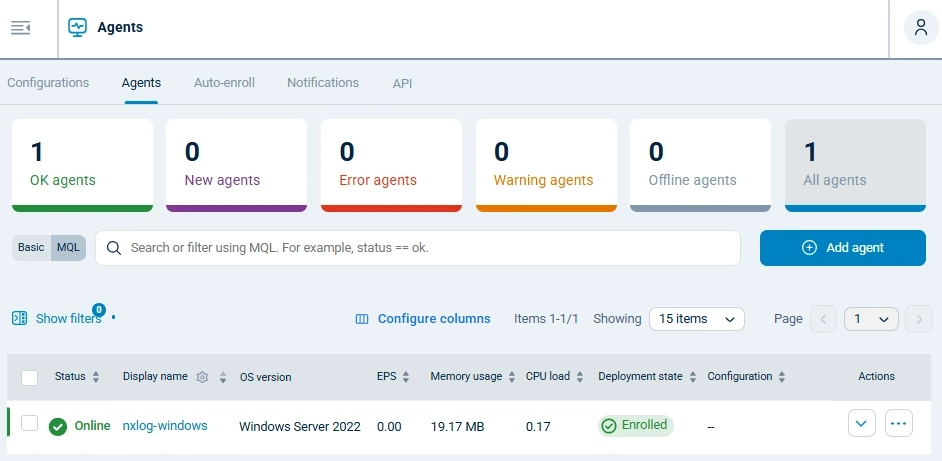Switch to the API tab
942x461 pixels.
click(x=402, y=84)
